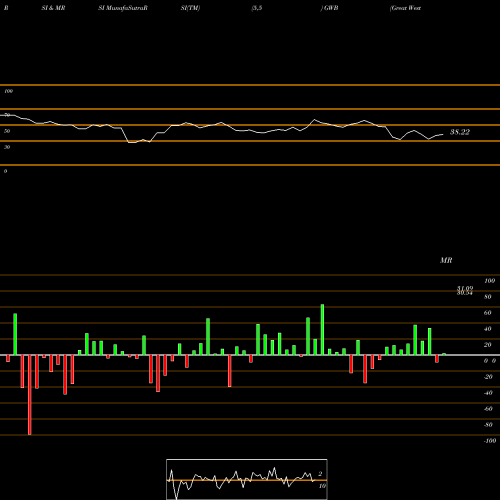500x500 pixels.
Task: Click the tallest red bar reaching -100
Action: [x=30, y=395]
